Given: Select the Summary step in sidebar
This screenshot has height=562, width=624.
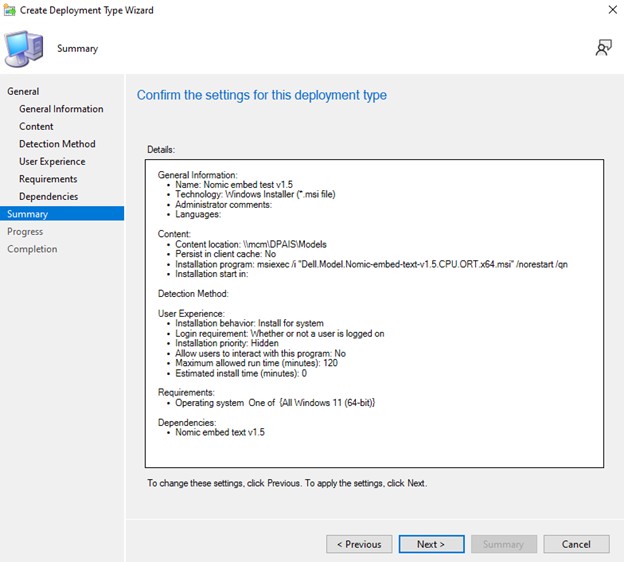Looking at the screenshot, I should point(27,214).
